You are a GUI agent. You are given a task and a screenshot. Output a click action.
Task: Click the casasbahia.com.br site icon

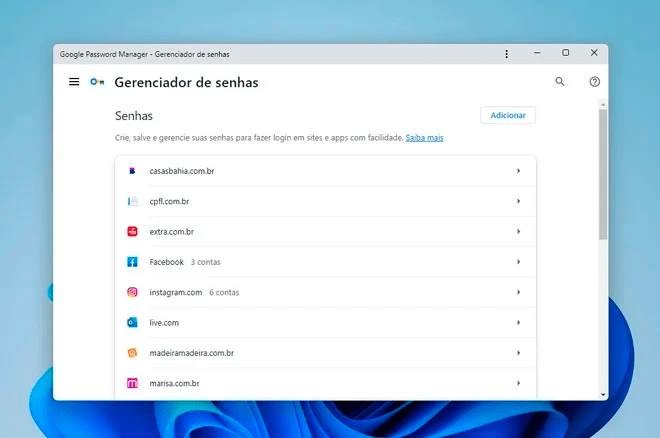point(132,171)
